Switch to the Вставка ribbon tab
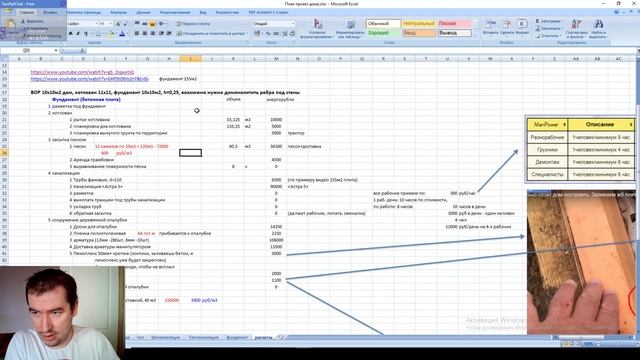The image size is (640, 360). [51, 12]
